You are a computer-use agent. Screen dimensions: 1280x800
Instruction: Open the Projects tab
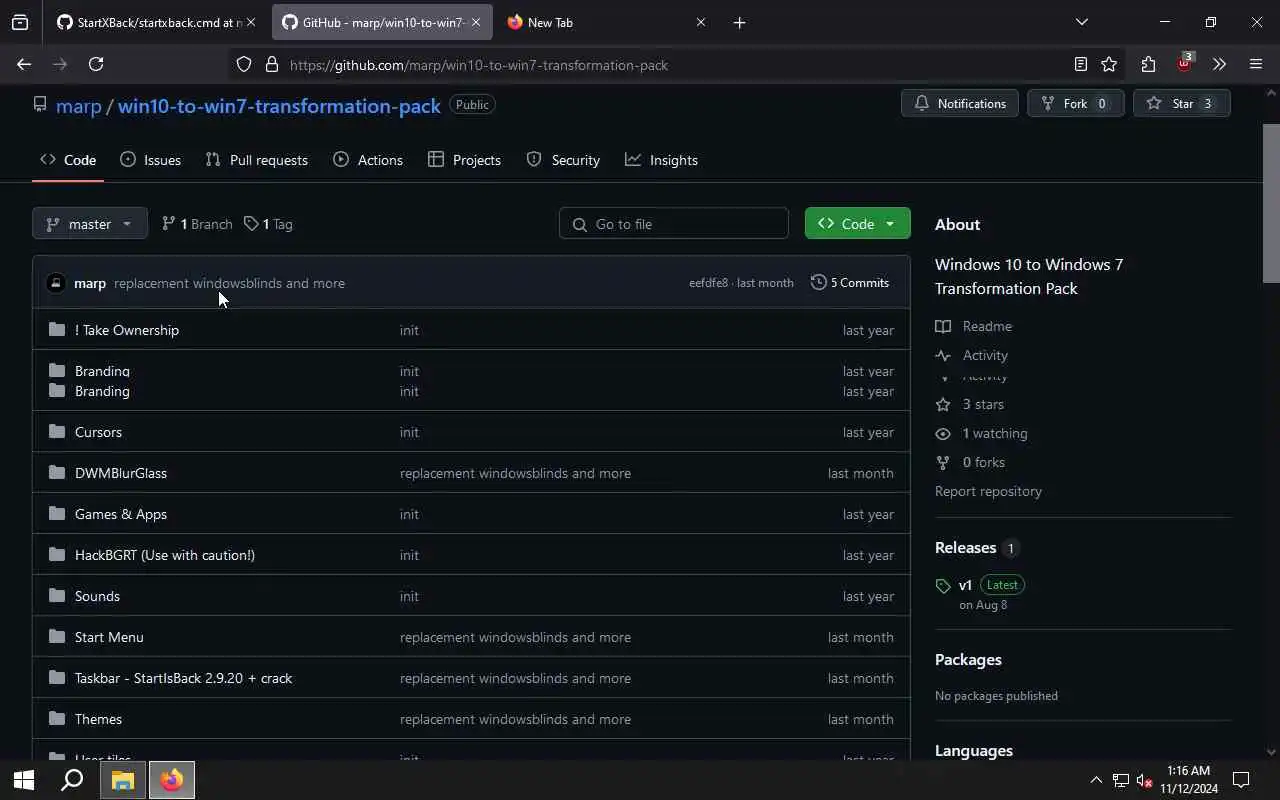tap(465, 160)
